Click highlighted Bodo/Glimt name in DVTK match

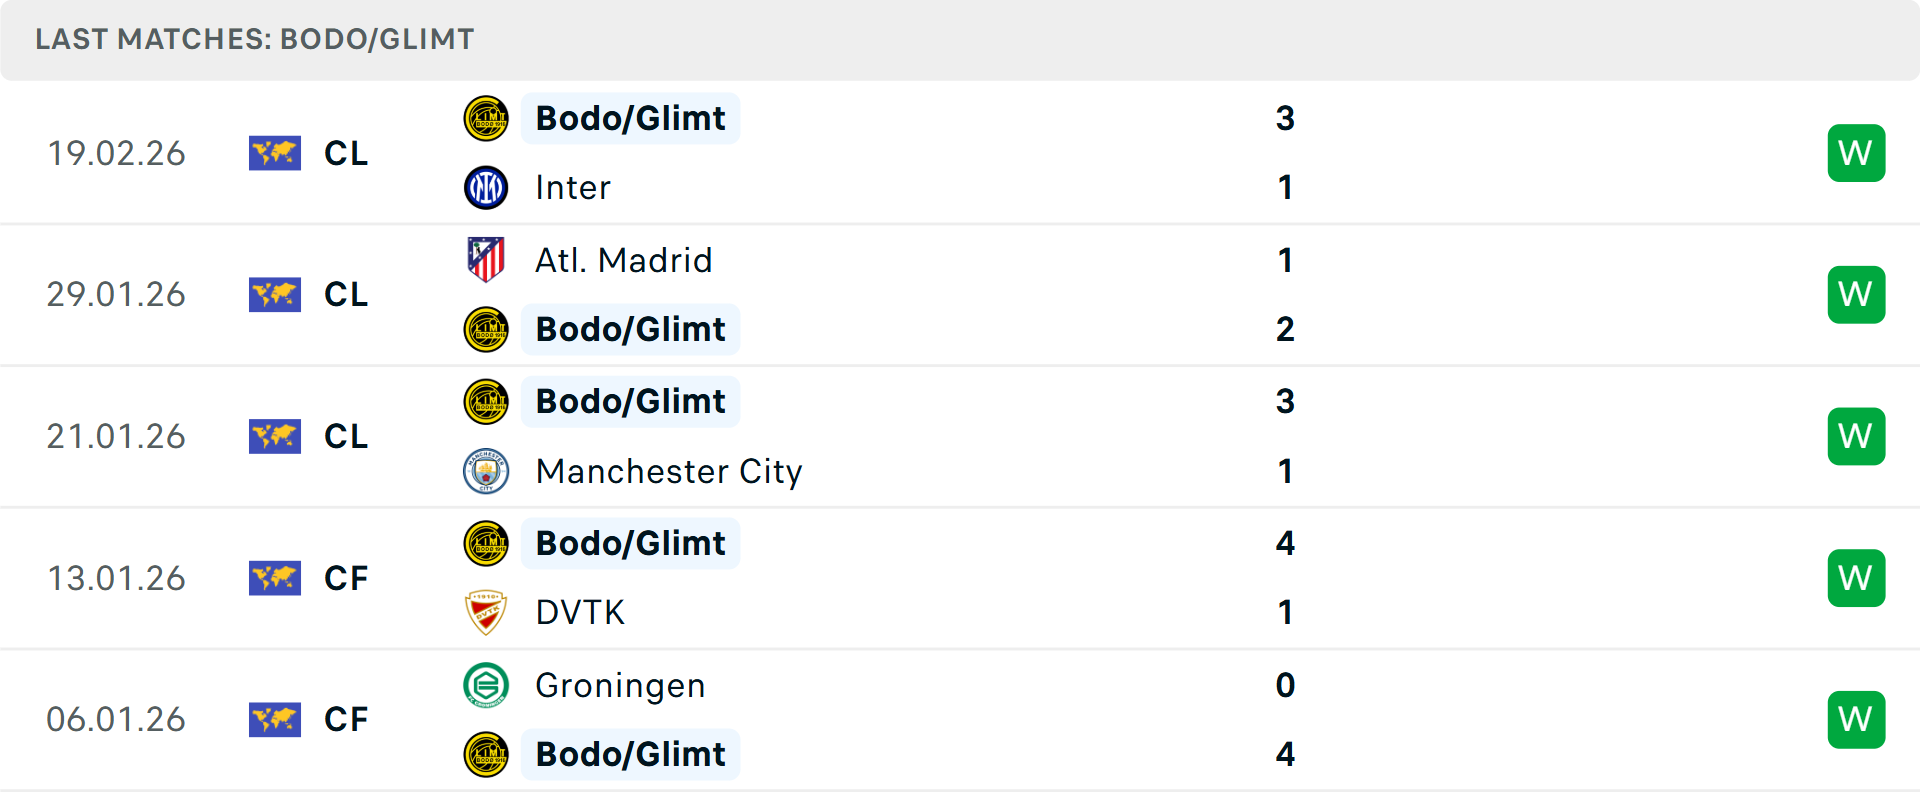click(631, 543)
